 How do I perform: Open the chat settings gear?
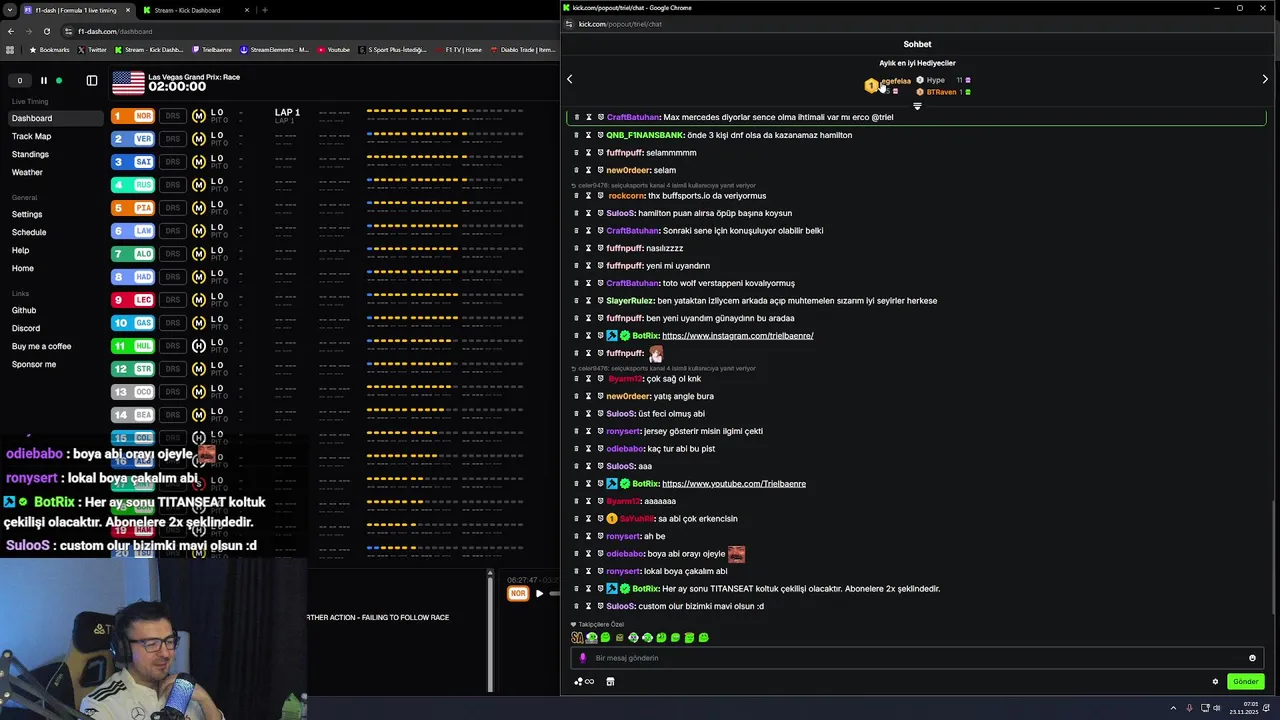coord(1216,682)
